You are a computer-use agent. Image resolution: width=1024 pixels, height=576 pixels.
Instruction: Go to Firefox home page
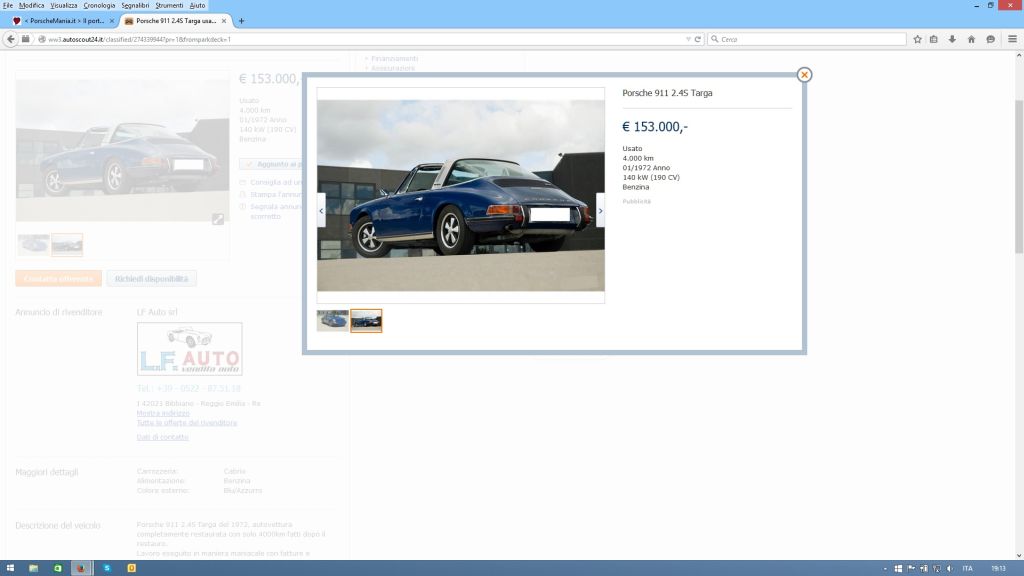(x=971, y=39)
